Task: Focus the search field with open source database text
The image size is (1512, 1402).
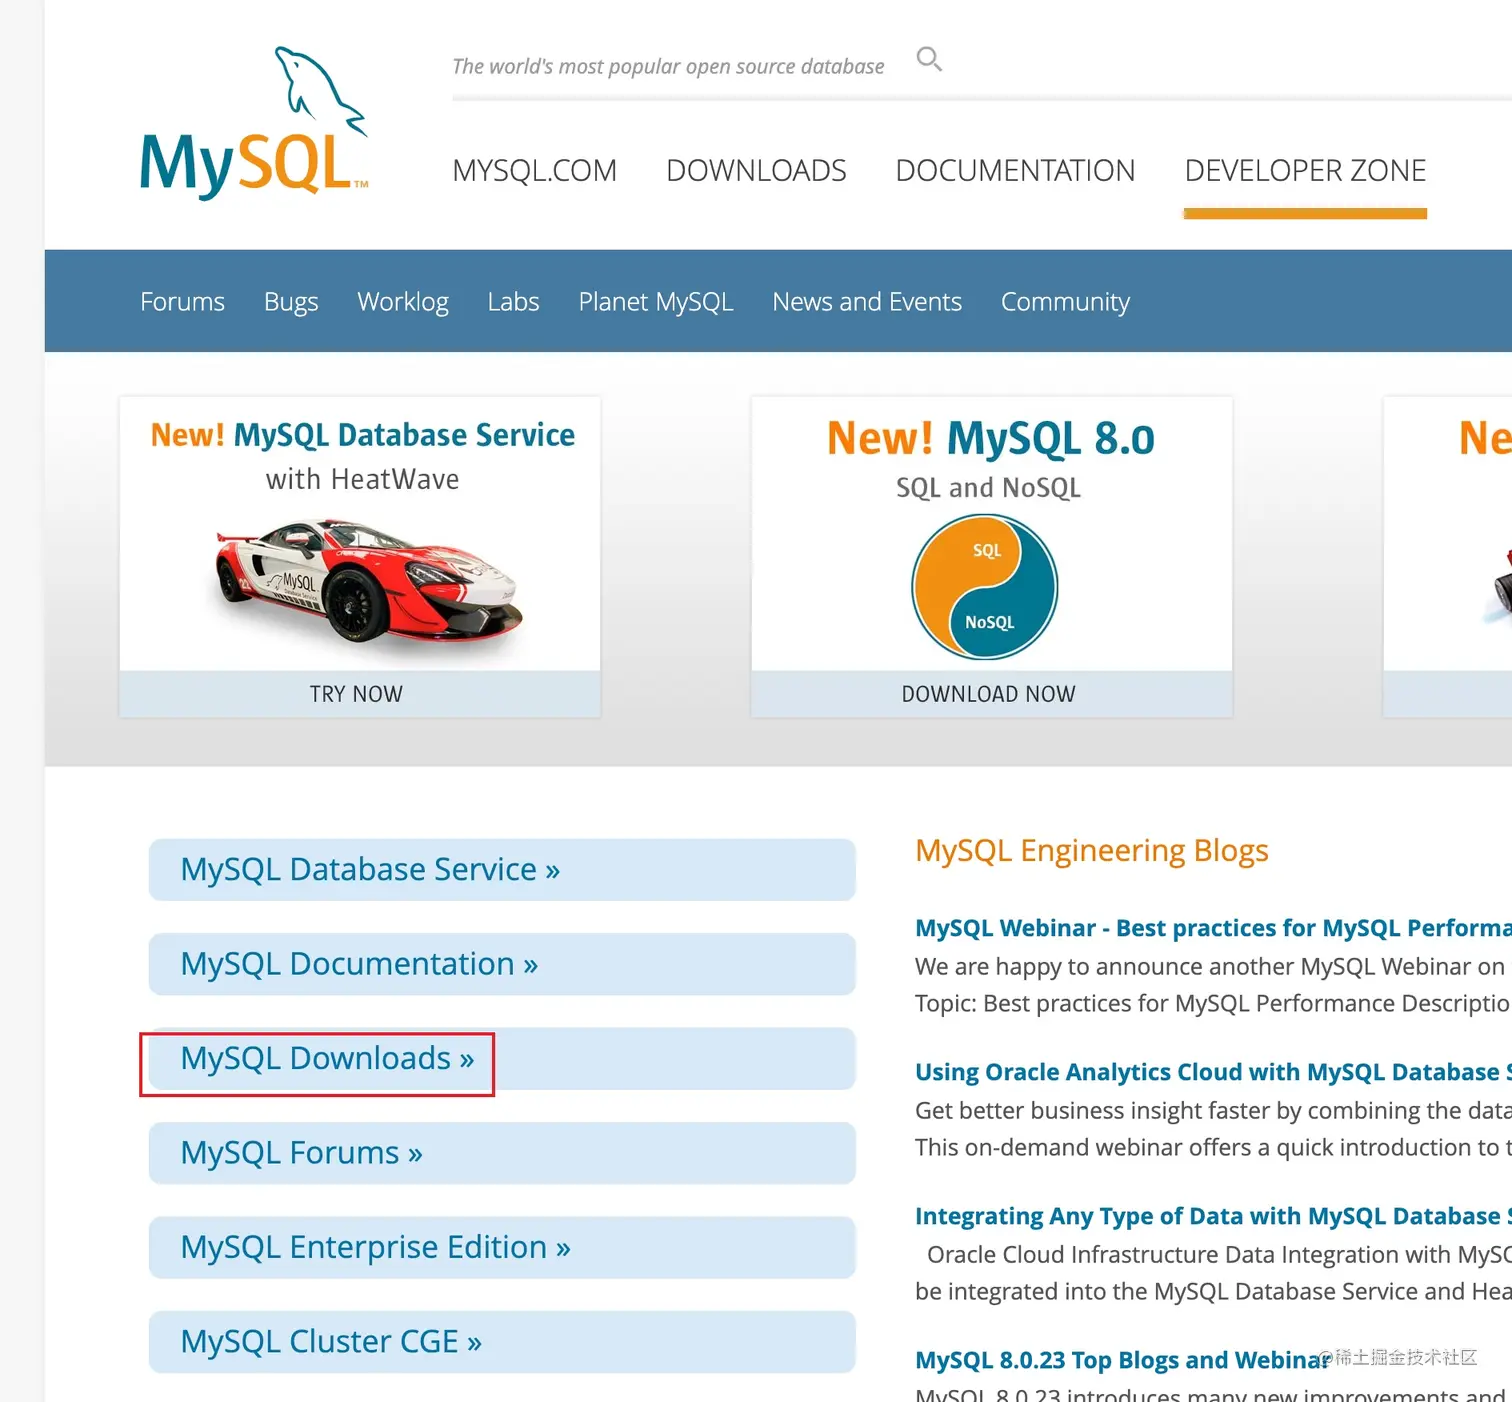Action: coord(668,66)
